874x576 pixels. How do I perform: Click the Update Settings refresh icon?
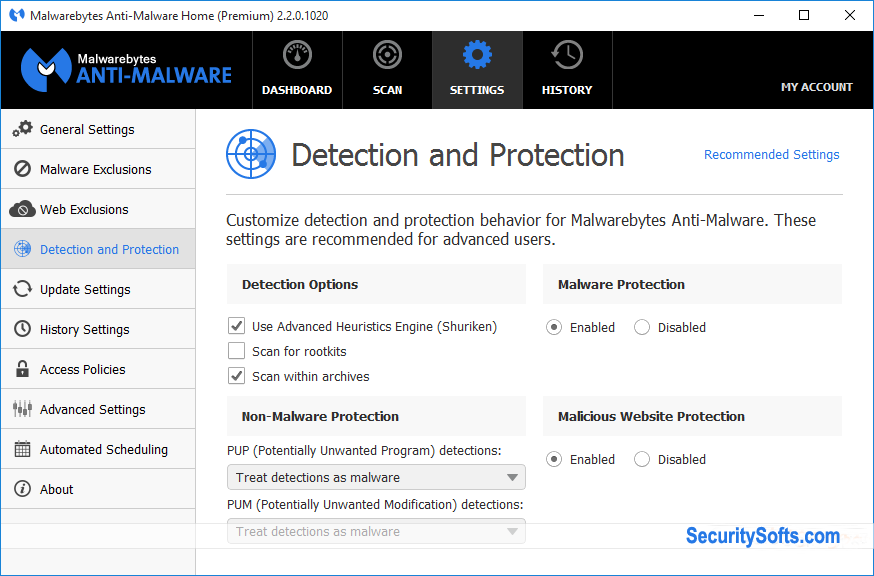(22, 289)
